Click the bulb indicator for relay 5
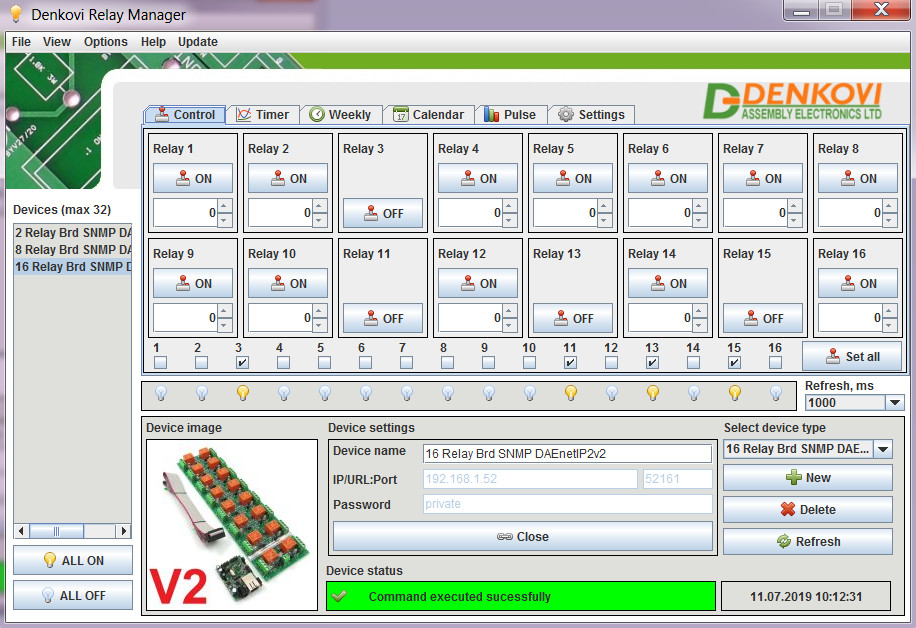 click(325, 393)
